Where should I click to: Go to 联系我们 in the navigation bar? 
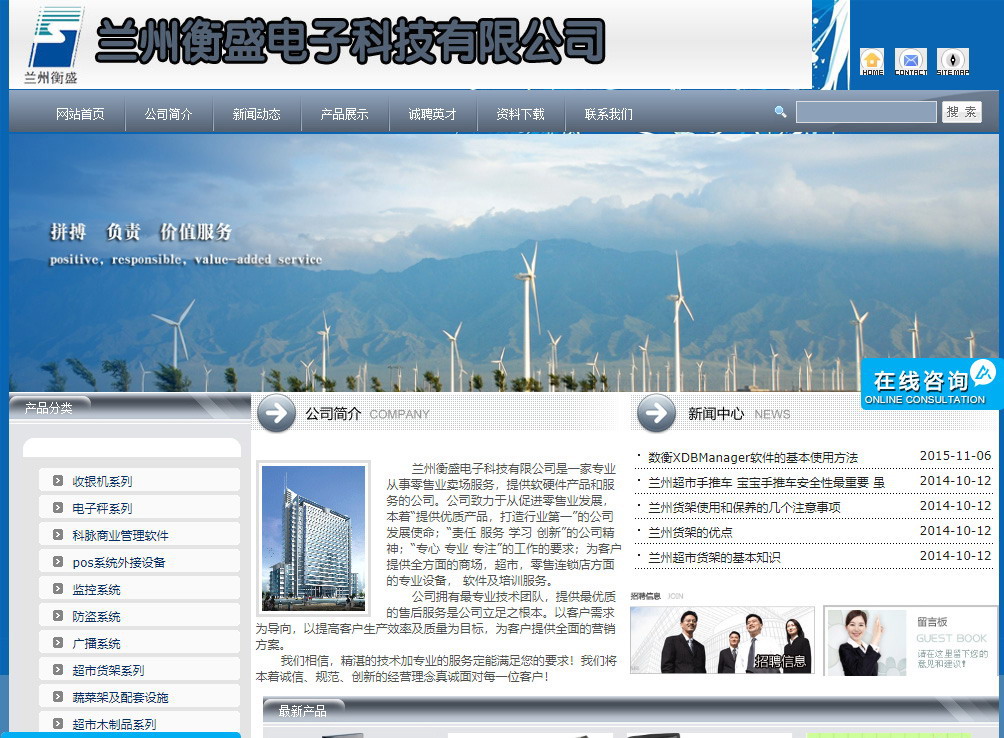point(608,114)
